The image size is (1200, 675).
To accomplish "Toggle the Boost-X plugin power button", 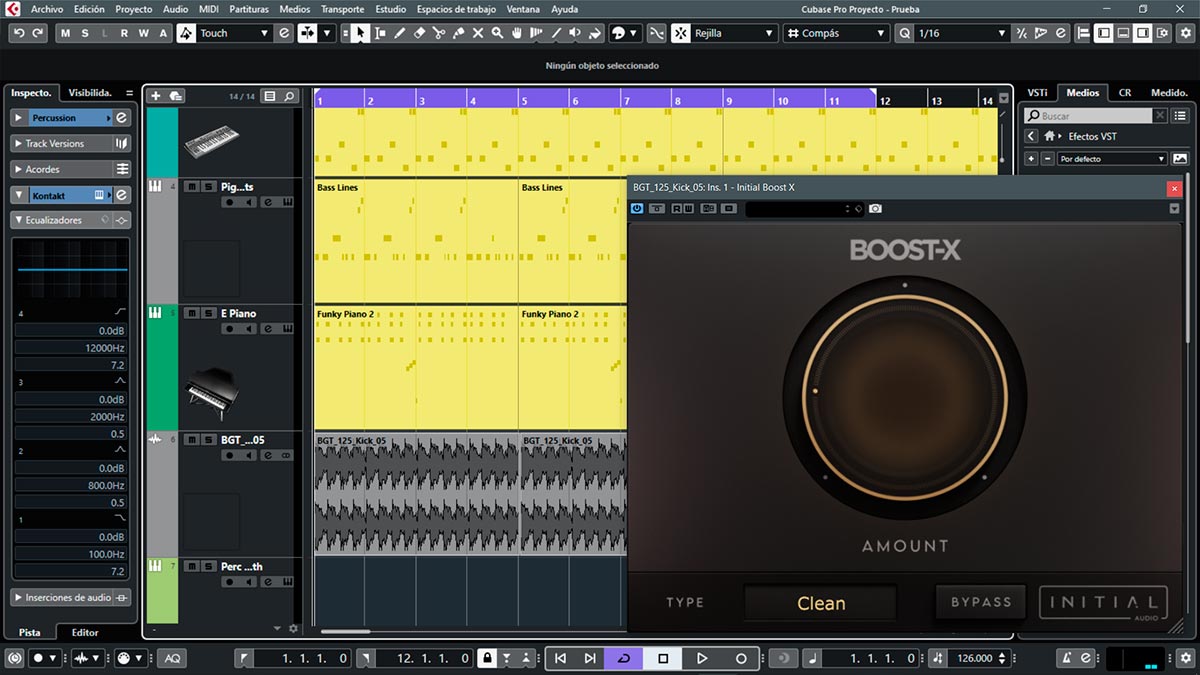I will pyautogui.click(x=637, y=208).
